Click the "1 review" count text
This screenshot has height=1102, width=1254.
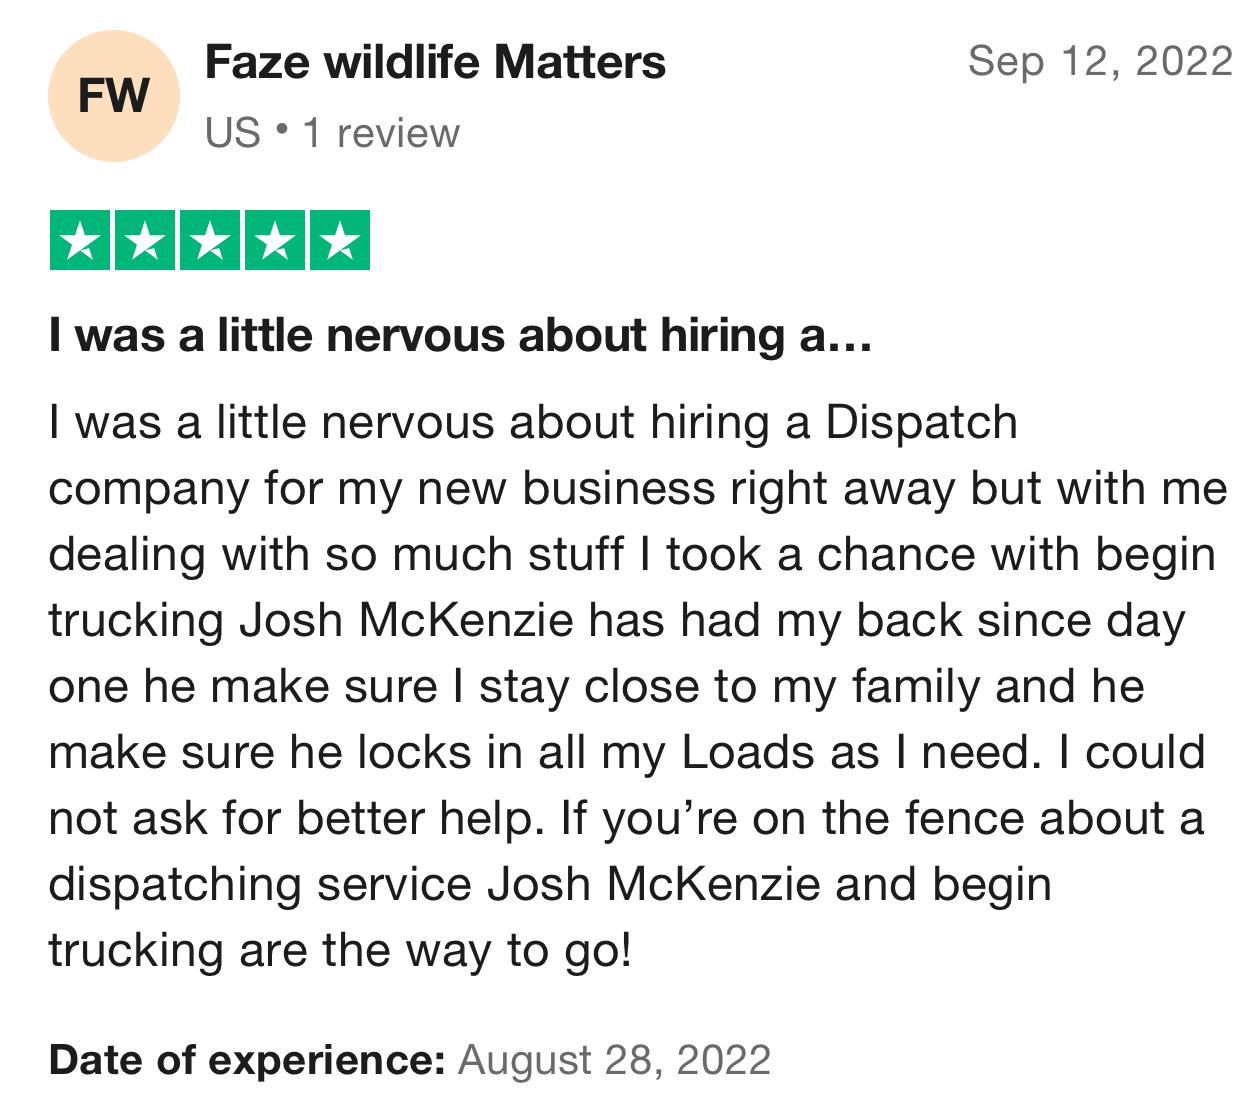click(x=381, y=133)
